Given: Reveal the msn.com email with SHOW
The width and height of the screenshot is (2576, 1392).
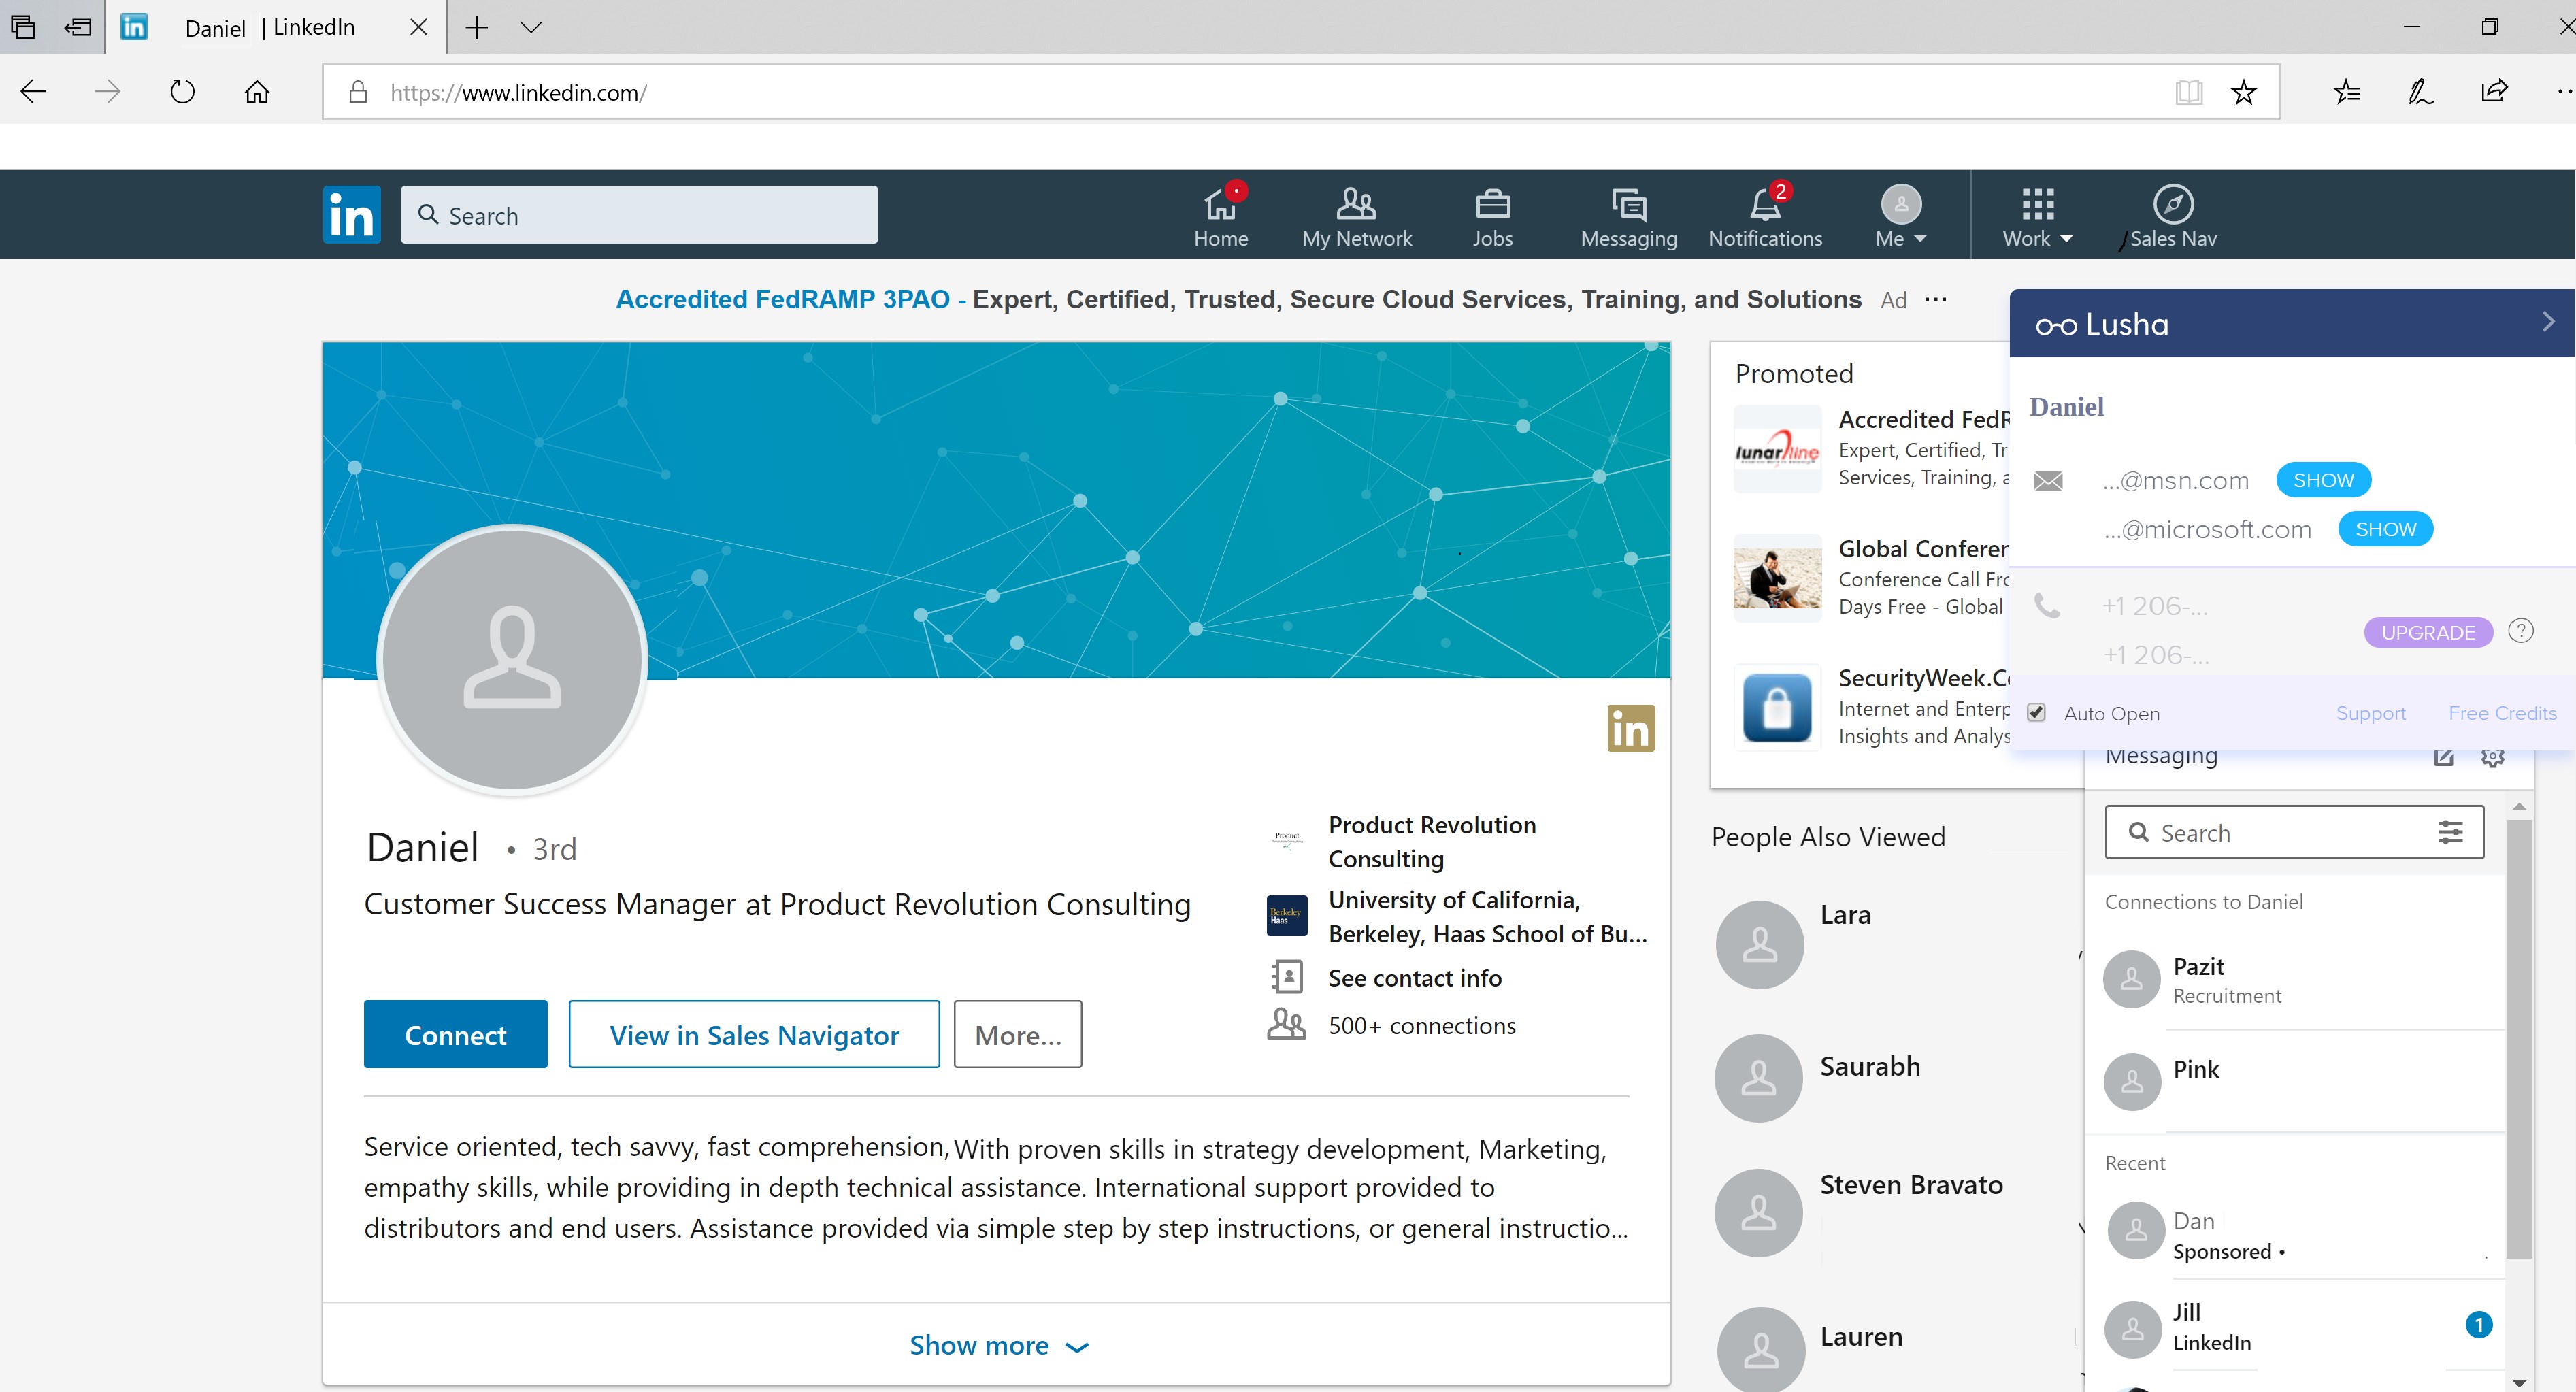Looking at the screenshot, I should click(x=2322, y=480).
